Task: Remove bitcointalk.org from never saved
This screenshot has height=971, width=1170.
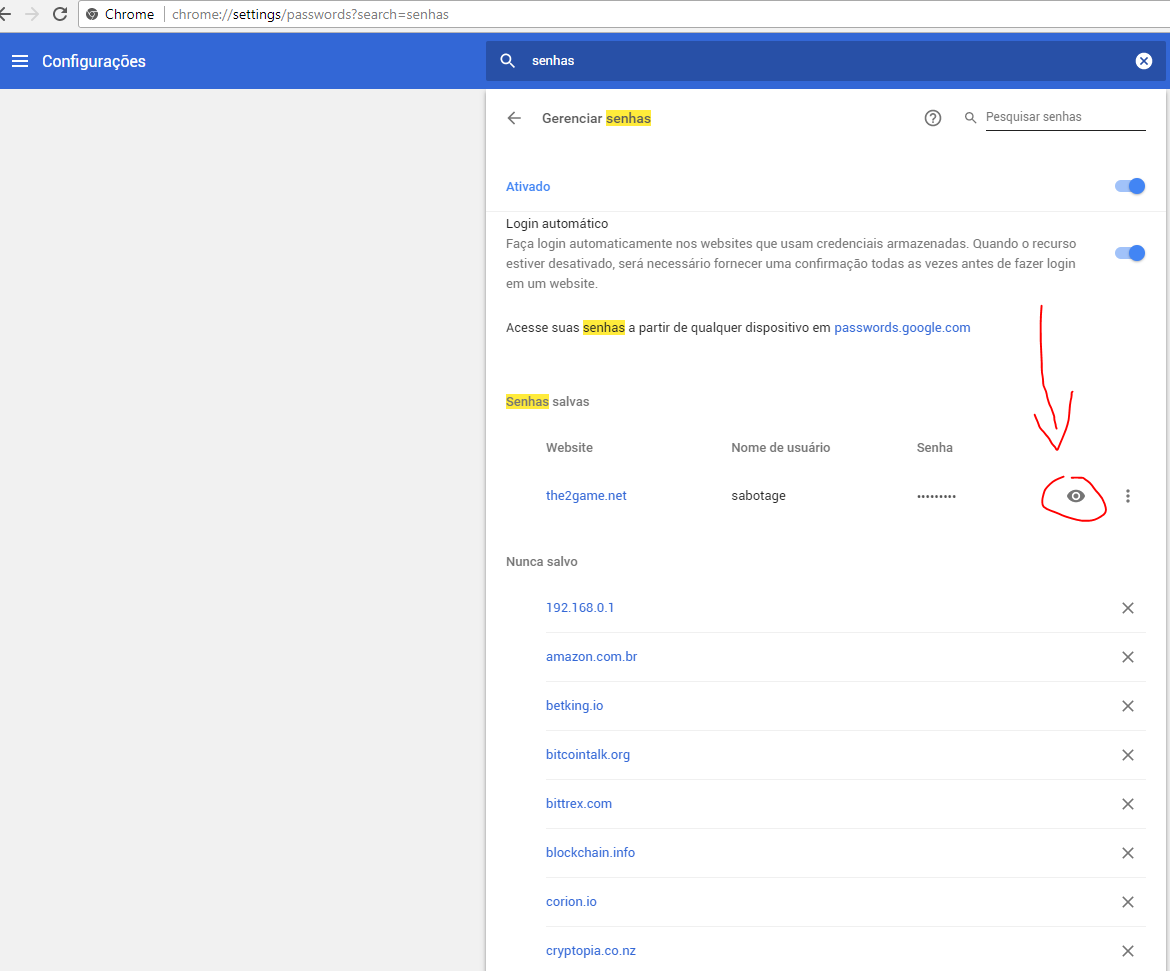Action: (1127, 755)
